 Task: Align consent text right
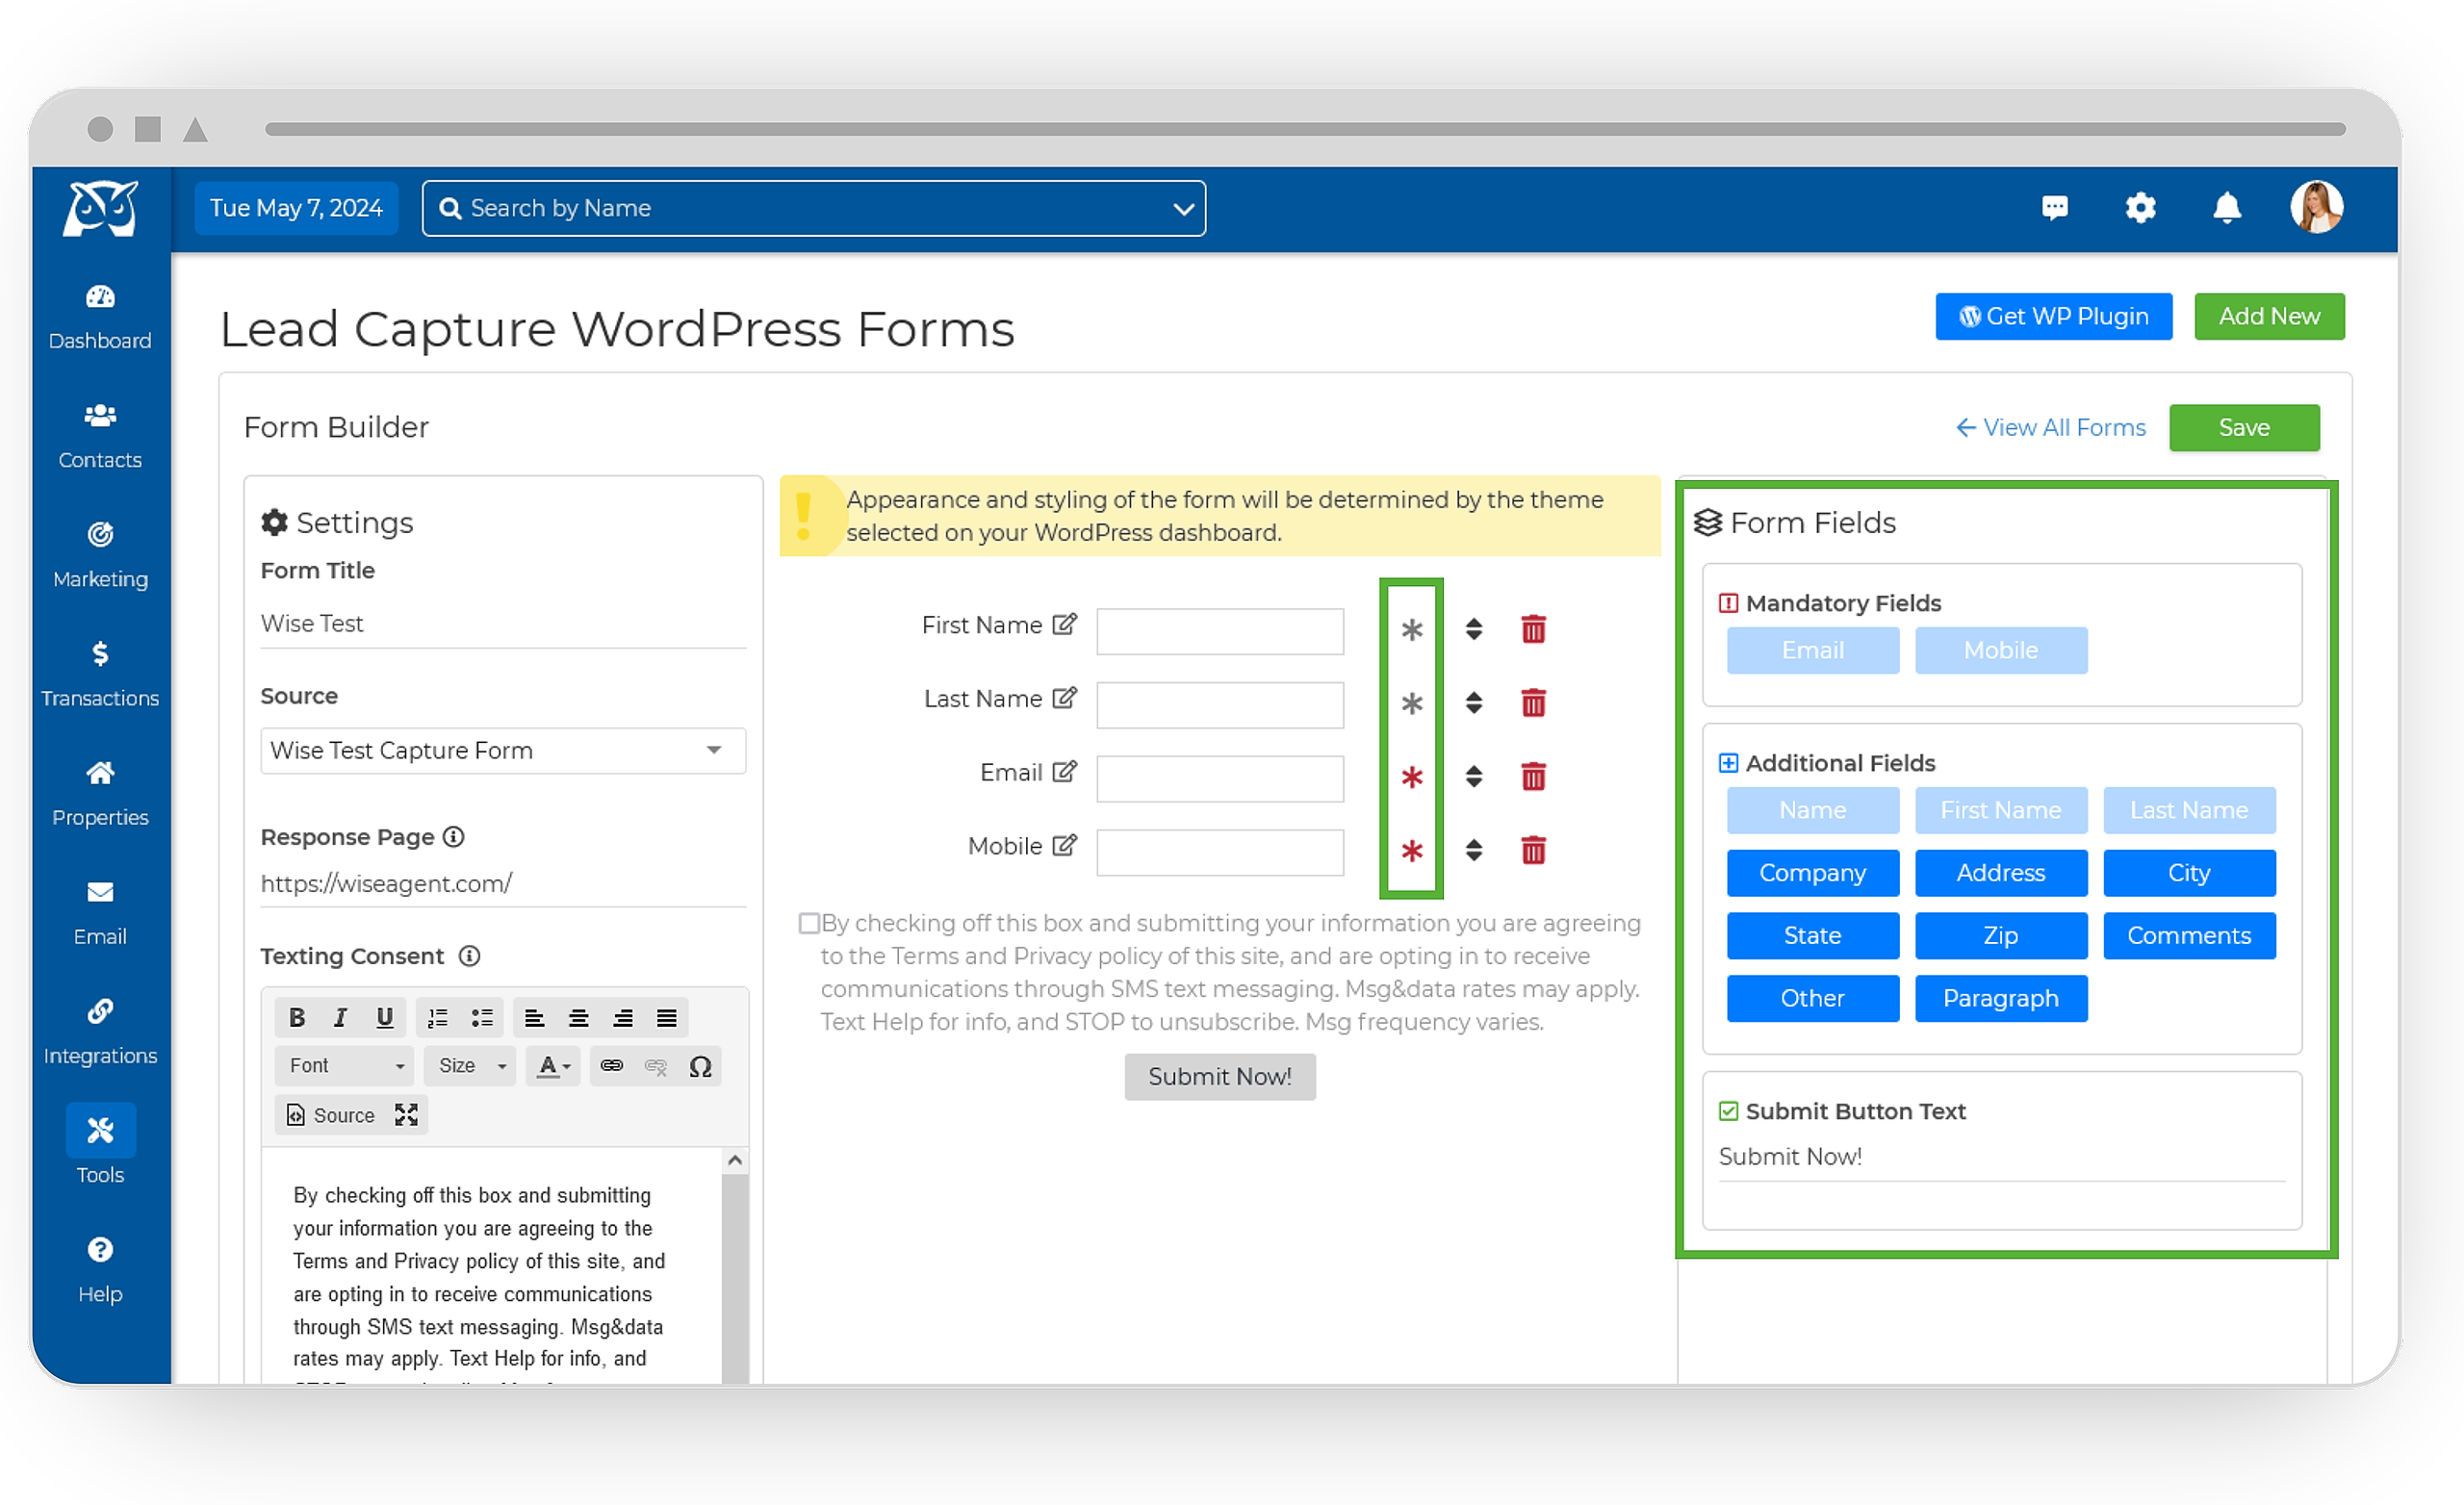pos(622,1018)
